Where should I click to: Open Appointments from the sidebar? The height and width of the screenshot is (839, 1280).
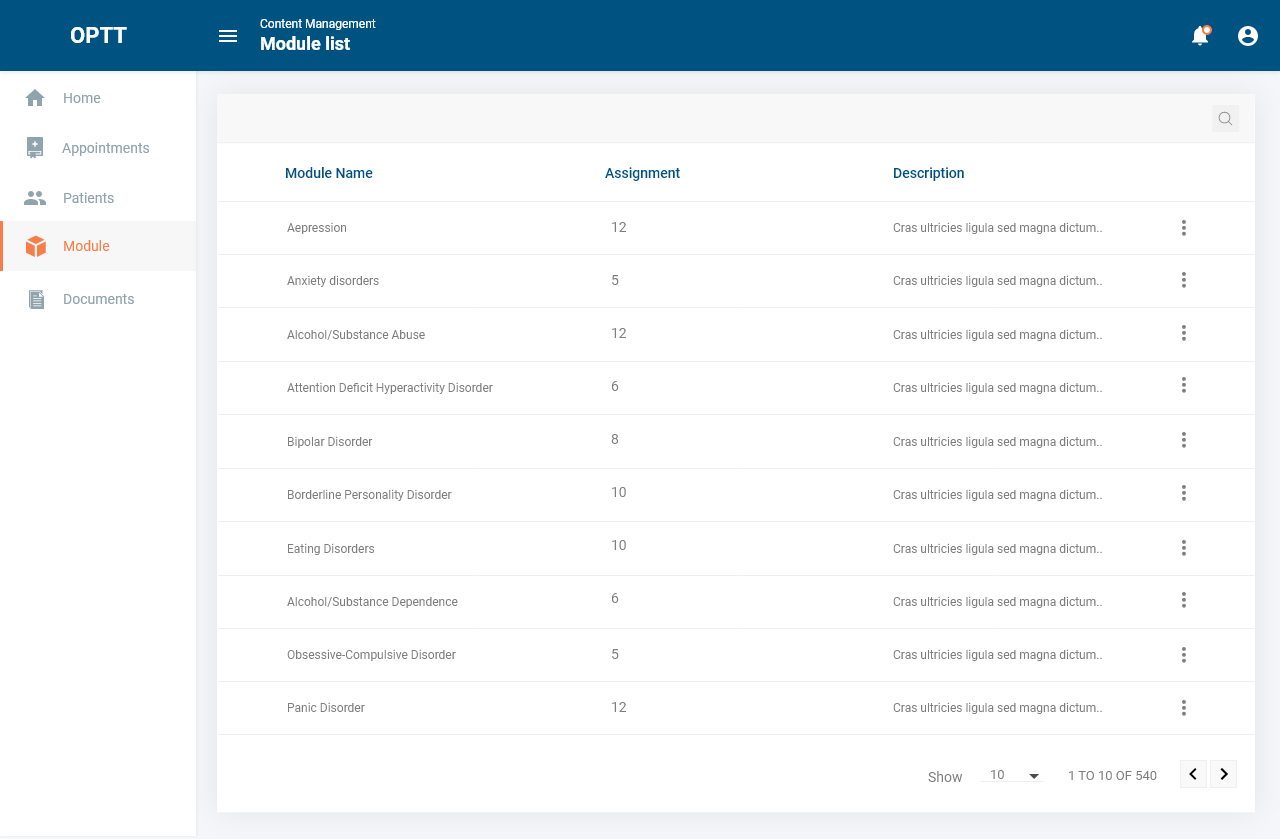tap(105, 148)
